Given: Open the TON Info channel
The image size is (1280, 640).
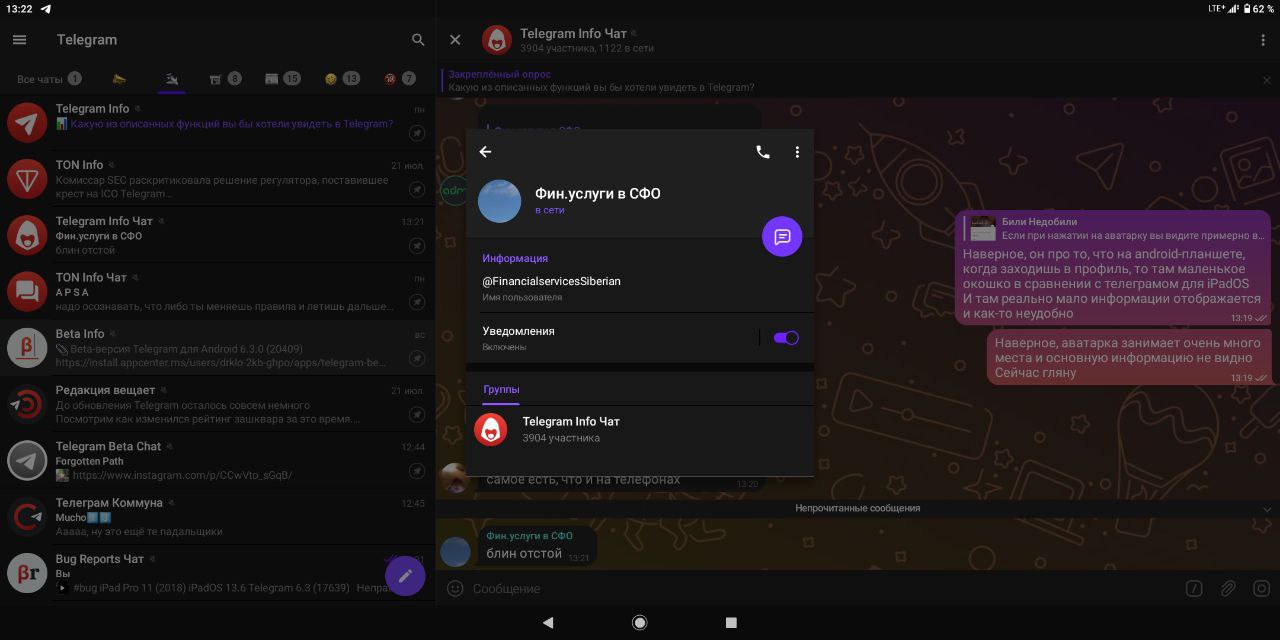Looking at the screenshot, I should pyautogui.click(x=217, y=179).
